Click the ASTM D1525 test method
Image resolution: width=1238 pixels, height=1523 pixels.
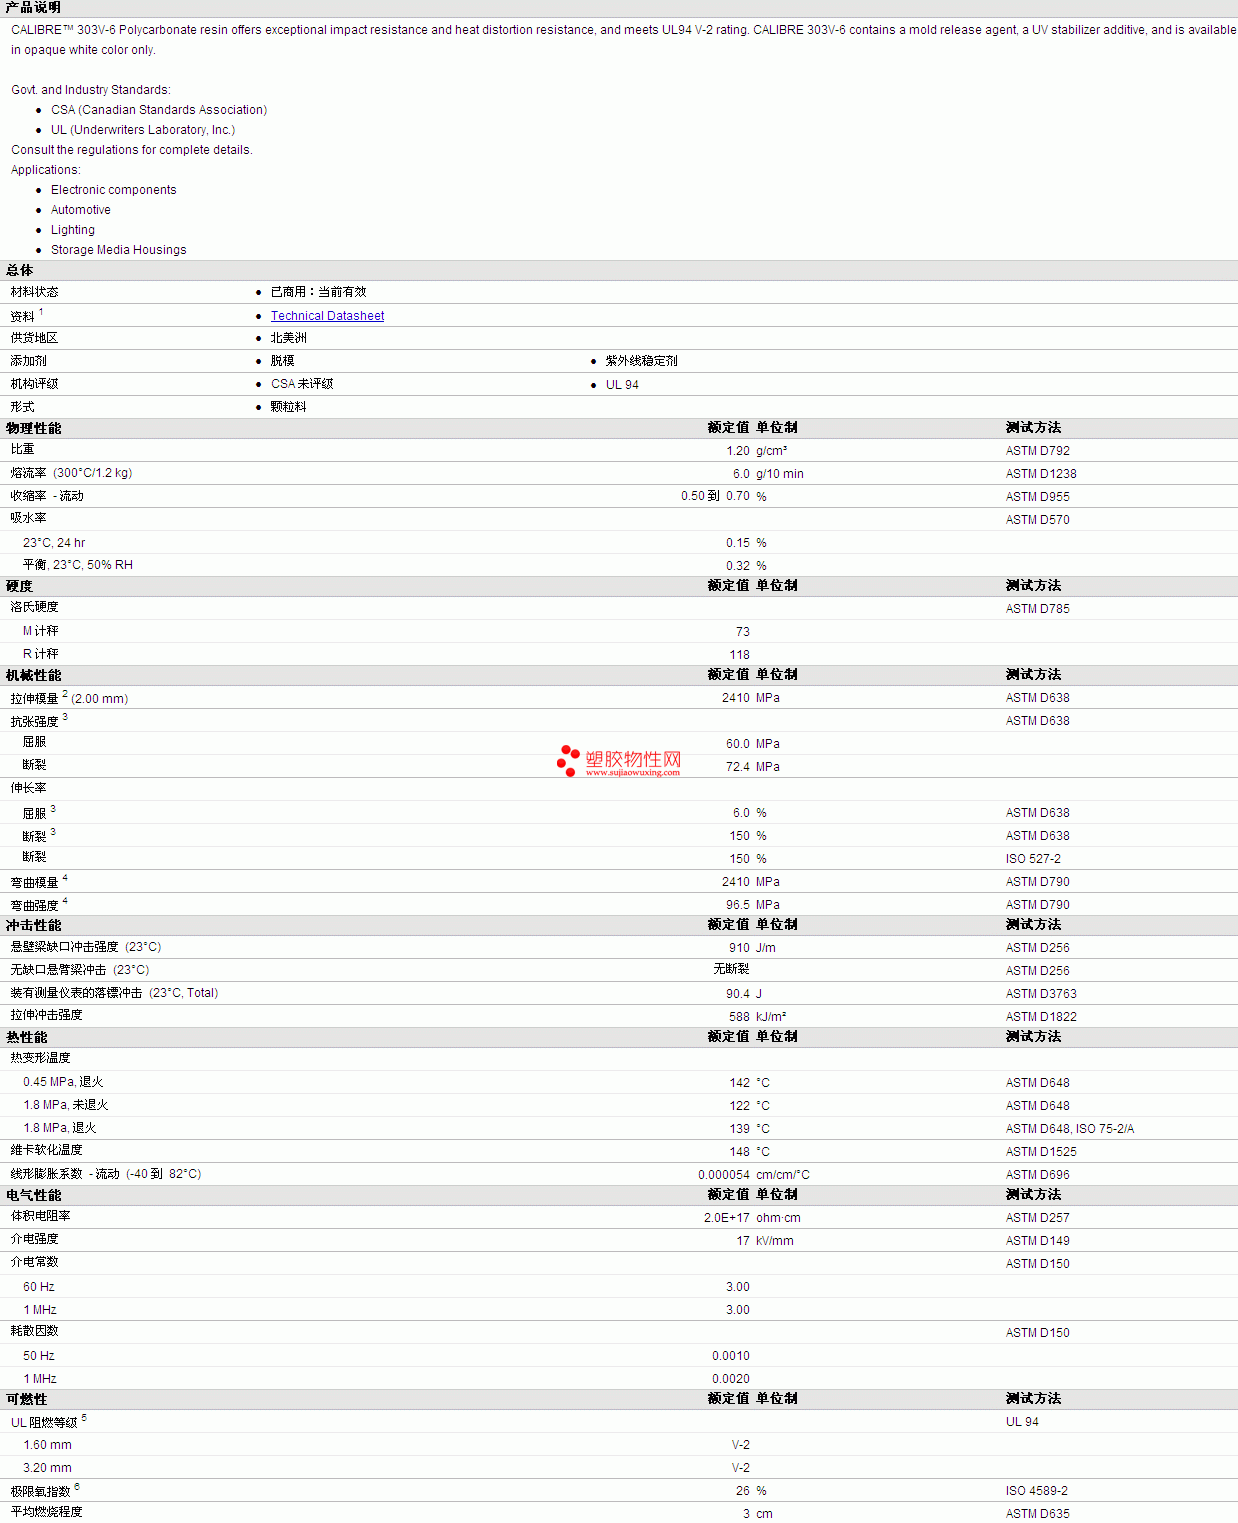click(1041, 1152)
